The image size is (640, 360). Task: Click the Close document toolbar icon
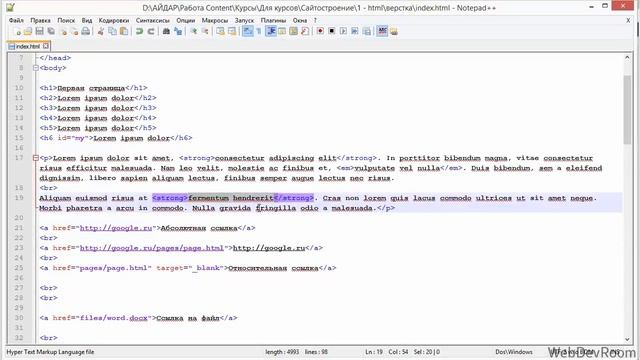pyautogui.click(x=63, y=31)
